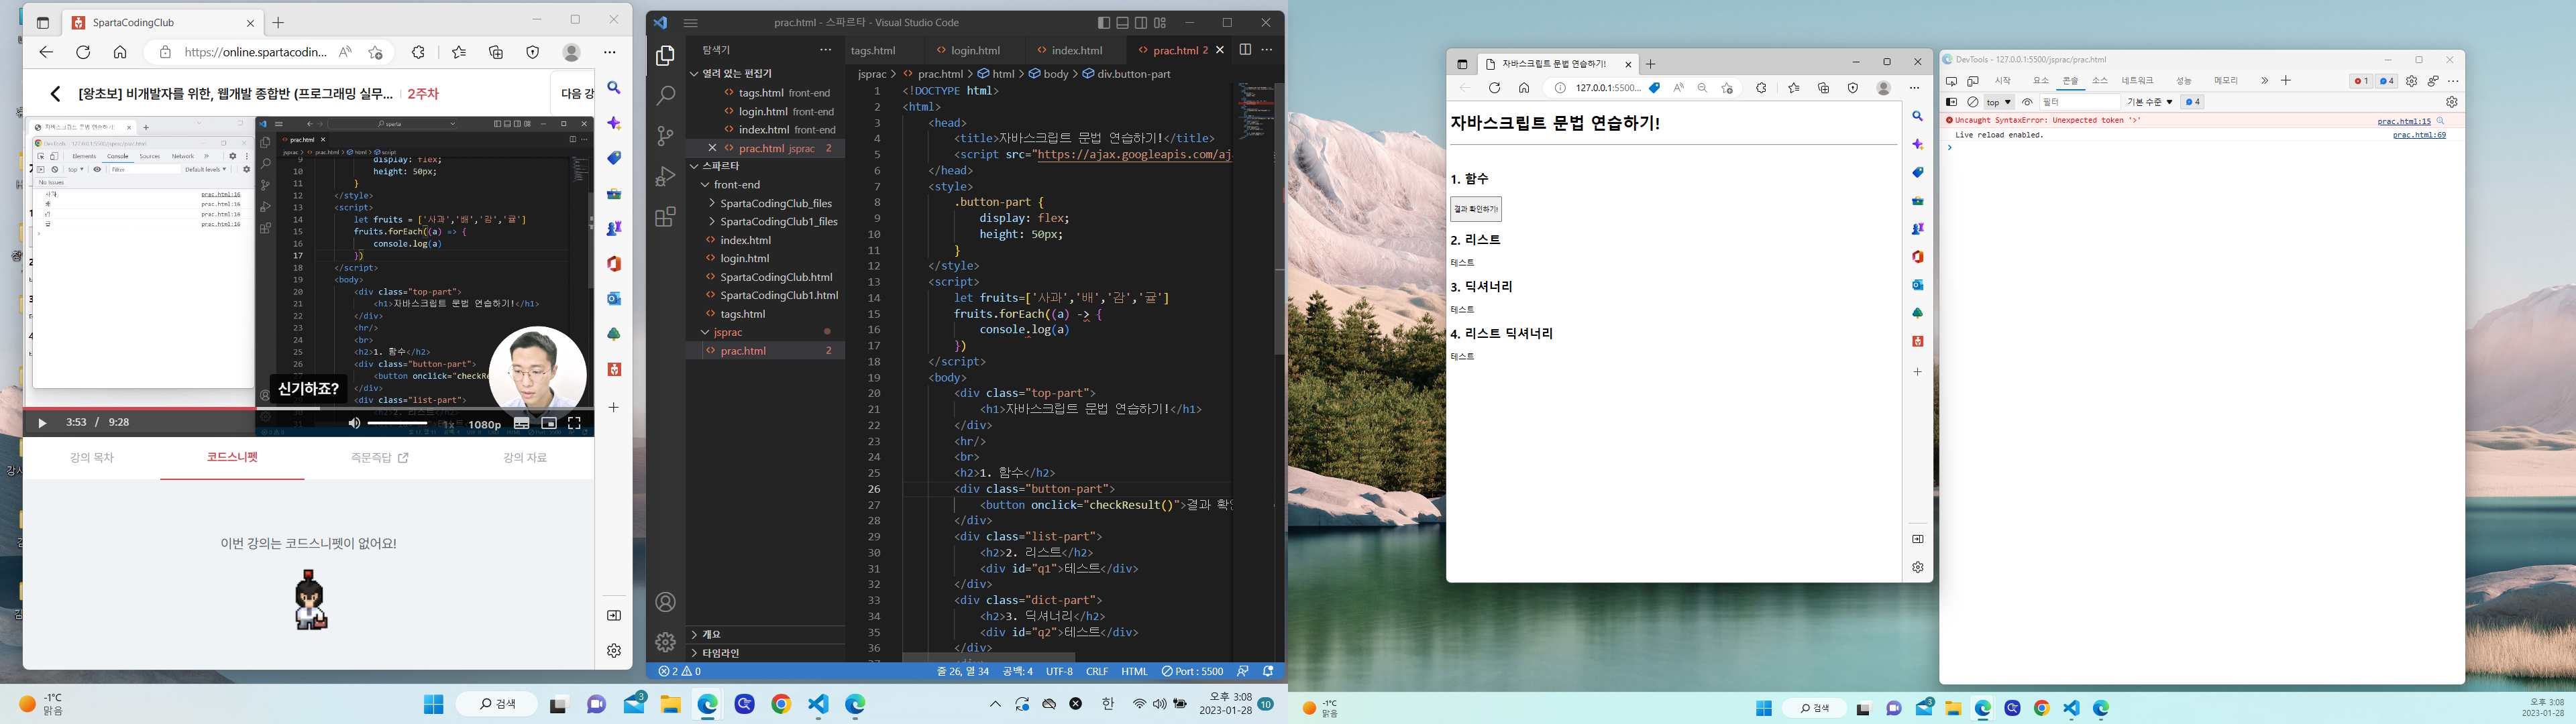The height and width of the screenshot is (724, 2576).
Task: Collapse the open editors section in VS Code
Action: point(765,73)
